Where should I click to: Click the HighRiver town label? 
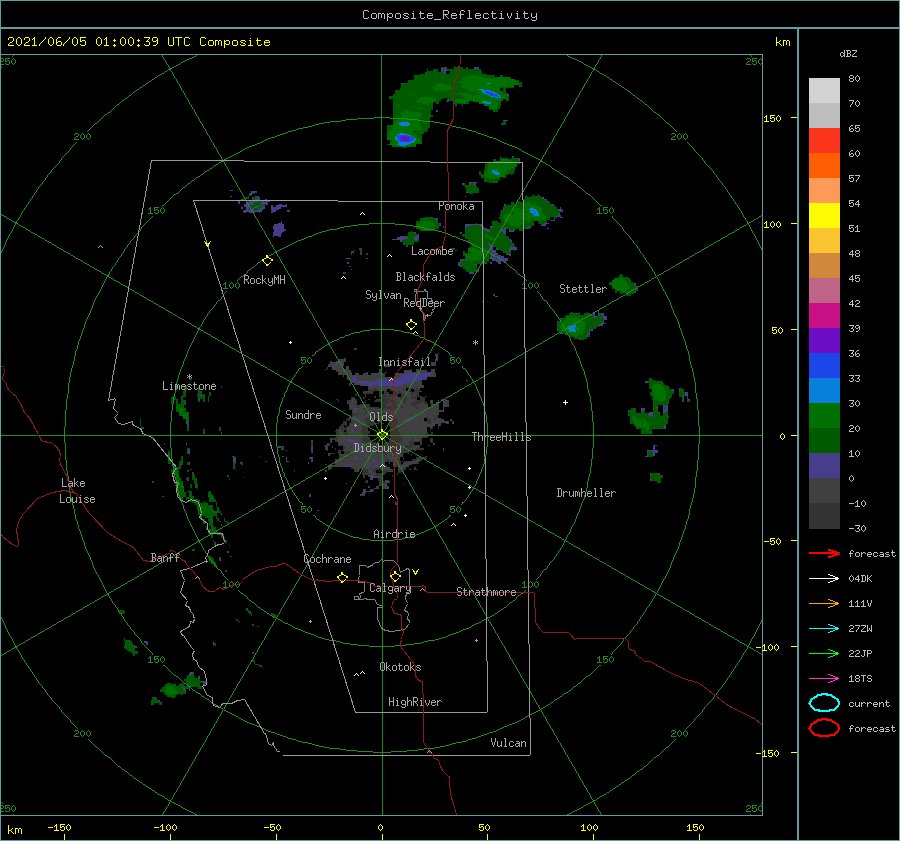[x=415, y=702]
